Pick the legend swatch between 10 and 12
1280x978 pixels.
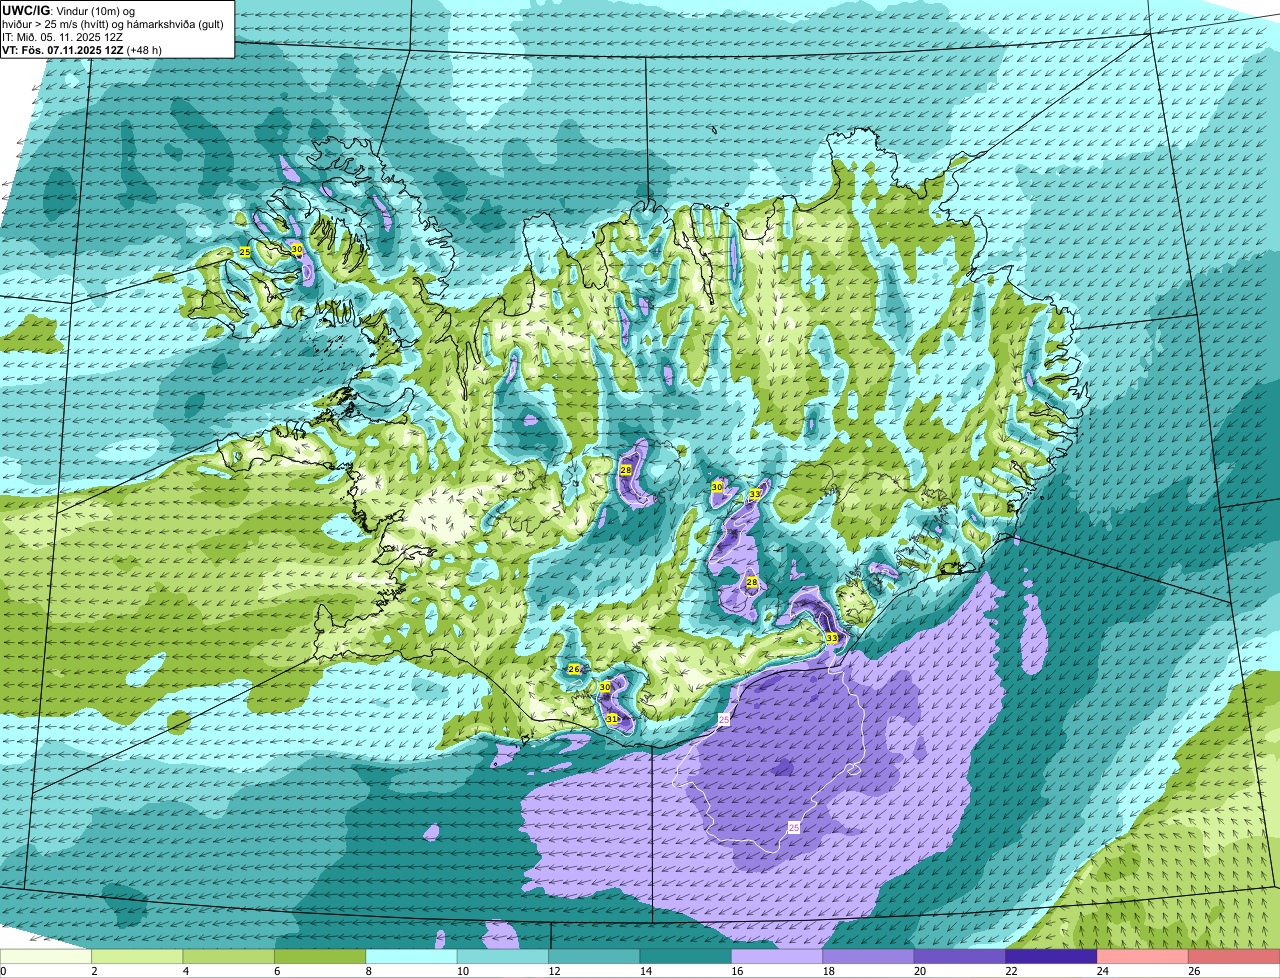click(x=503, y=956)
